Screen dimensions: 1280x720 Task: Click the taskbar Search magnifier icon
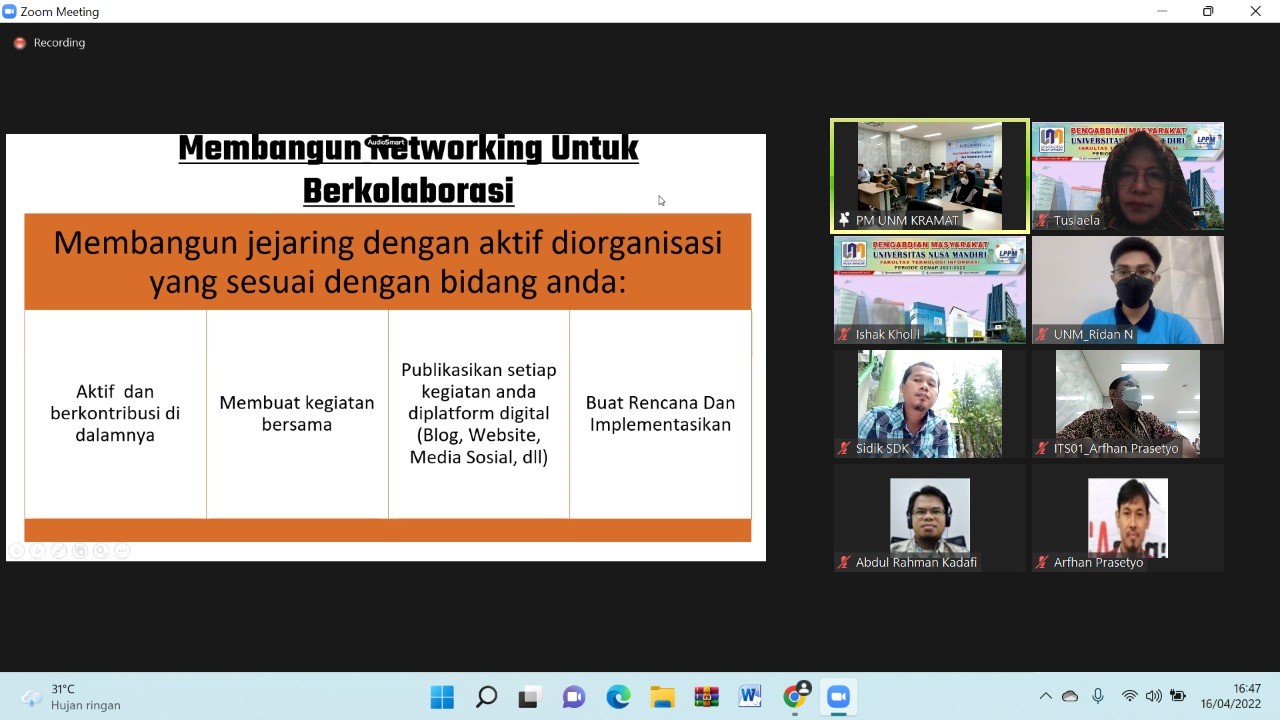[486, 697]
